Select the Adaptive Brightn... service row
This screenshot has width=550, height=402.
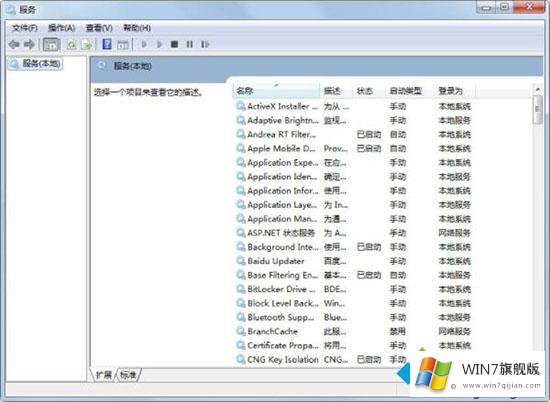(354, 120)
